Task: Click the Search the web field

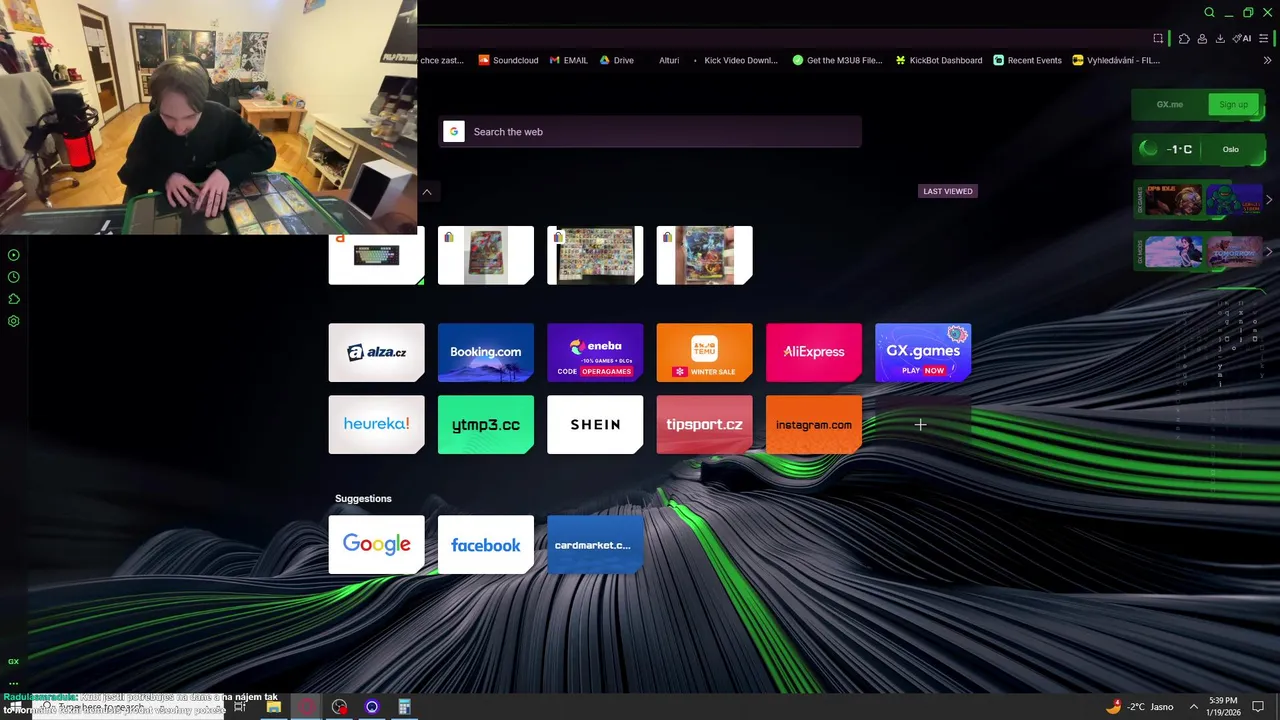Action: pos(650,132)
